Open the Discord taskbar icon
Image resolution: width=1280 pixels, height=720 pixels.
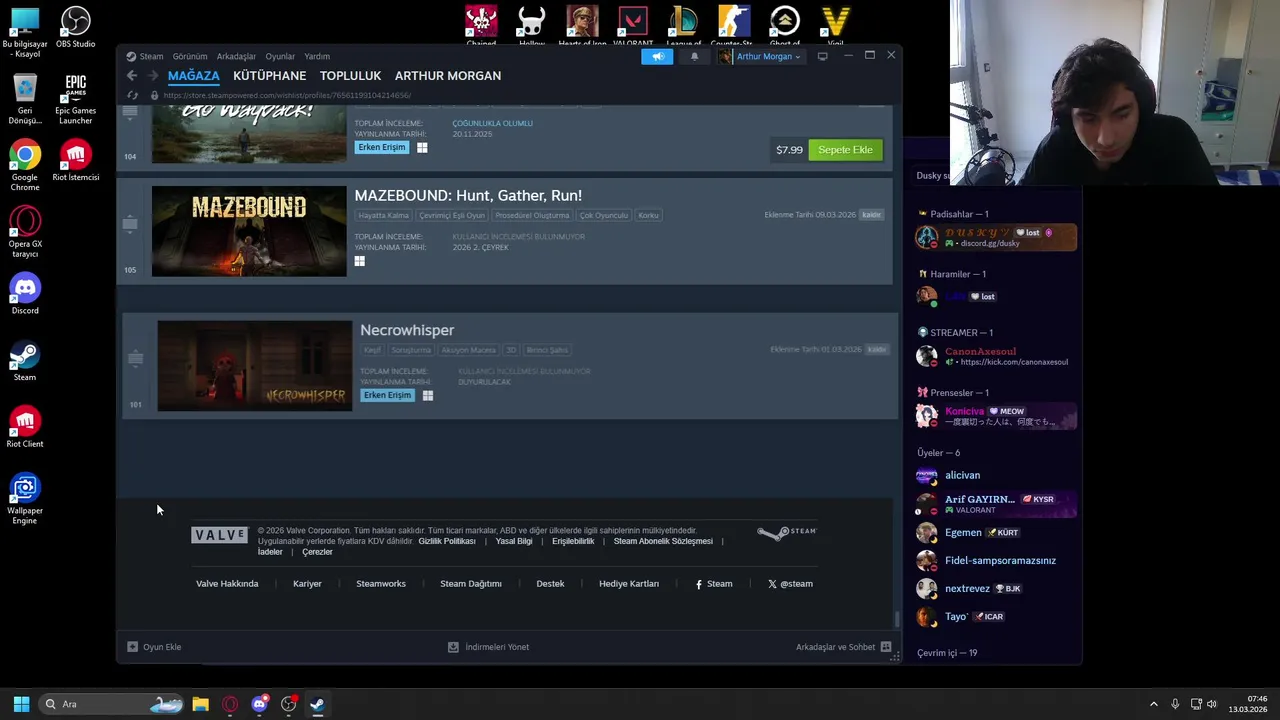point(260,704)
